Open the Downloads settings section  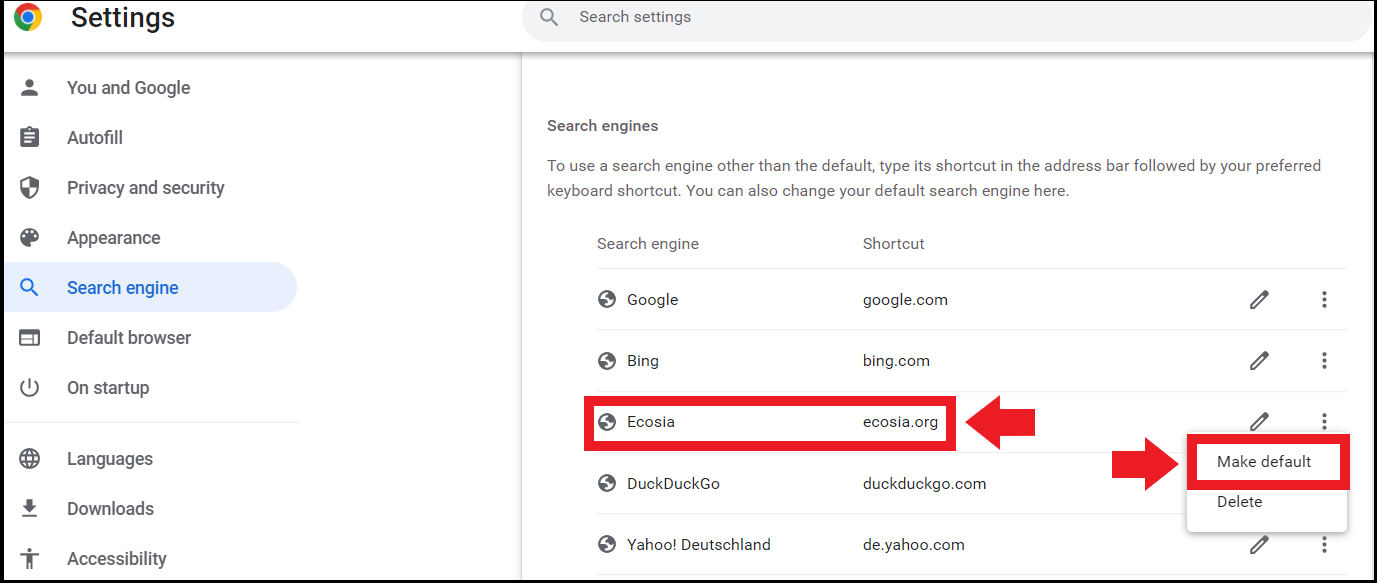click(x=110, y=509)
